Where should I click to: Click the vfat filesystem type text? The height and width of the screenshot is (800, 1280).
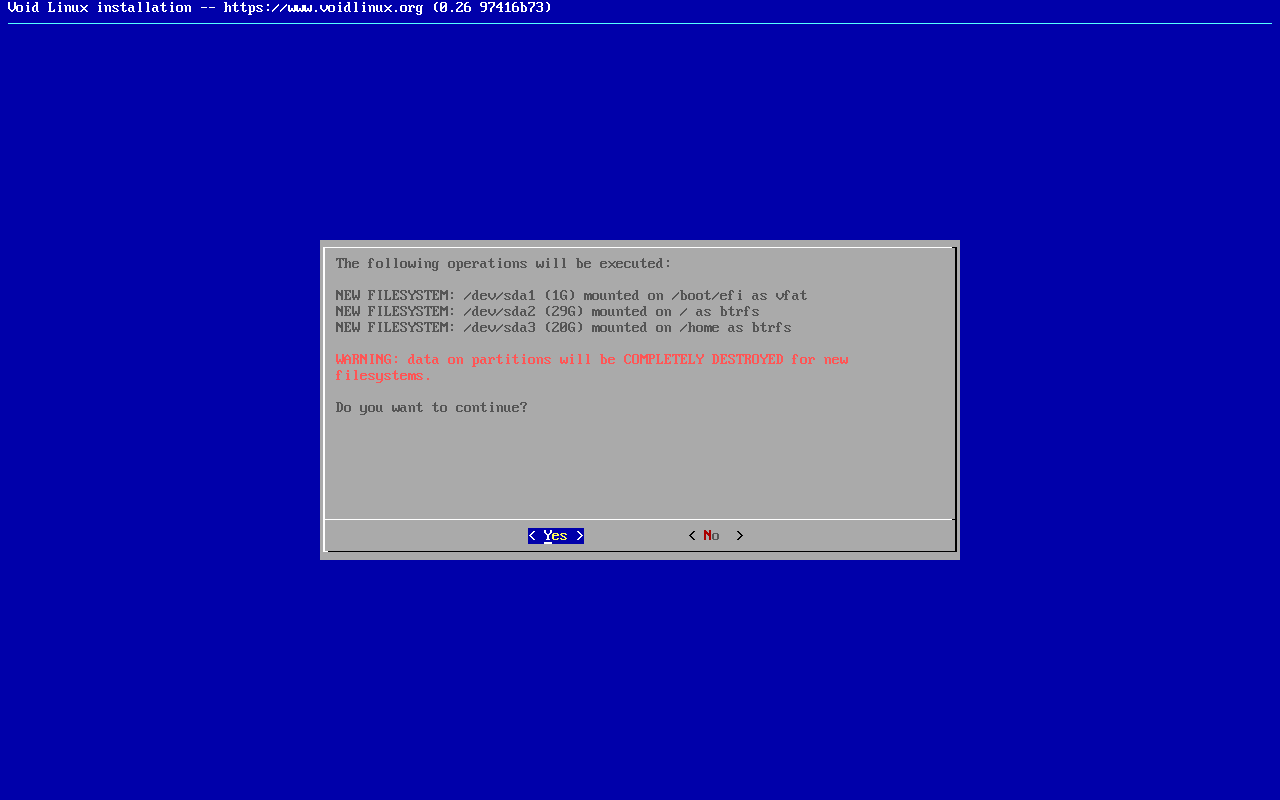tap(791, 296)
